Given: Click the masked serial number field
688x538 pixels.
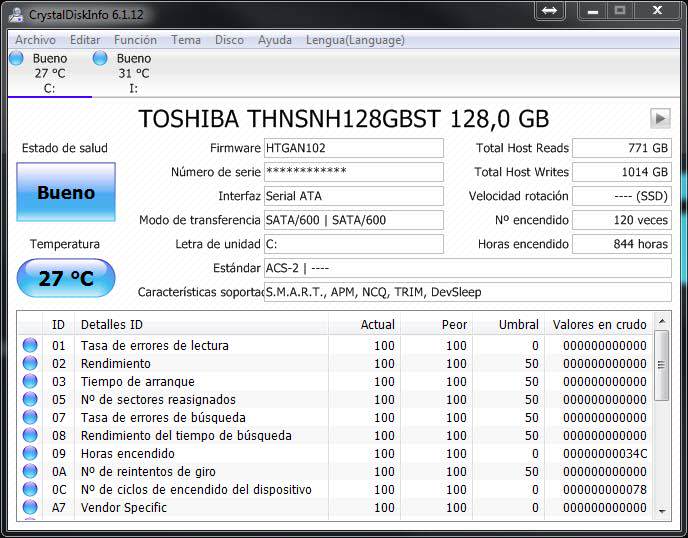Looking at the screenshot, I should coord(354,172).
